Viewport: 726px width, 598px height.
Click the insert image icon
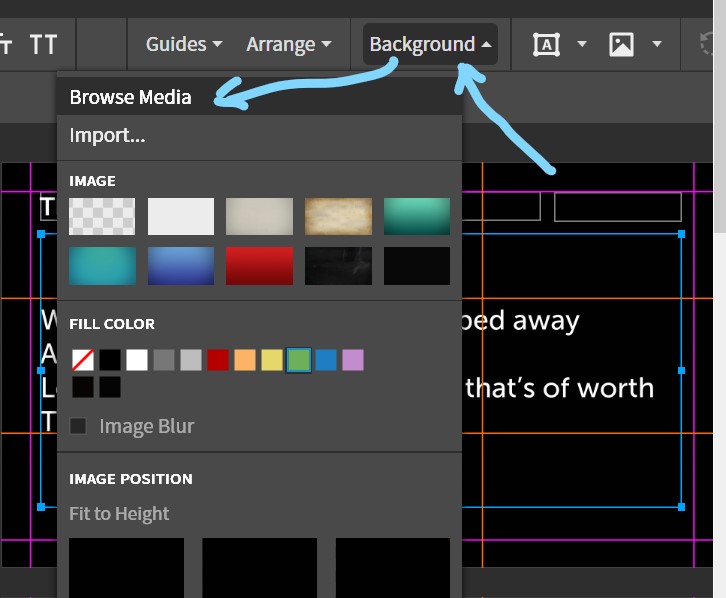(x=621, y=44)
